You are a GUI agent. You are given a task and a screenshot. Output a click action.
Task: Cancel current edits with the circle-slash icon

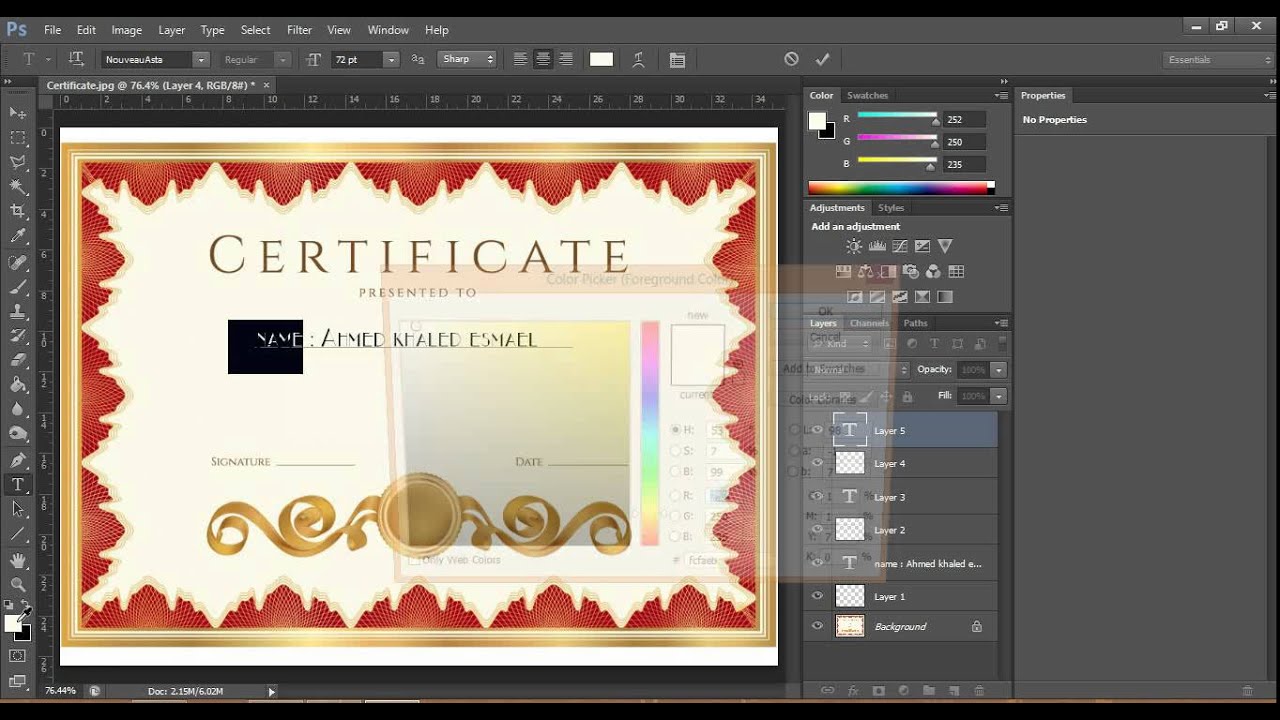pos(791,59)
